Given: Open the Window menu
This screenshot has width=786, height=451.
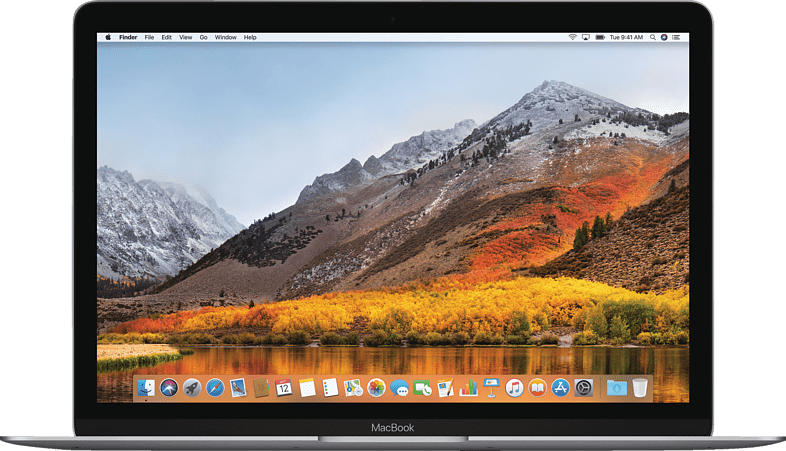Looking at the screenshot, I should click(226, 37).
